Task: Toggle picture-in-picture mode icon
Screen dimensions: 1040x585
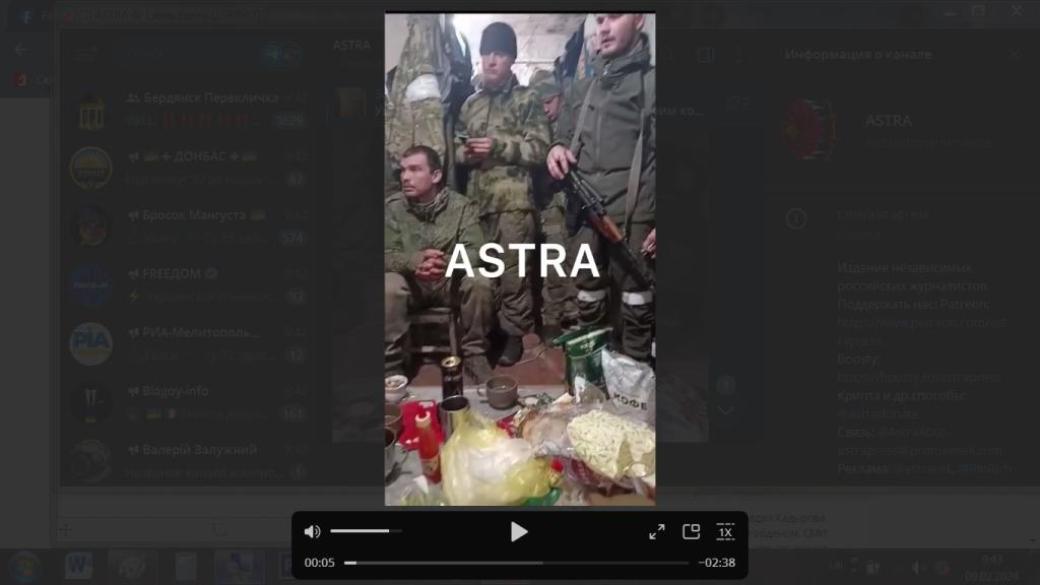Action: coord(691,532)
